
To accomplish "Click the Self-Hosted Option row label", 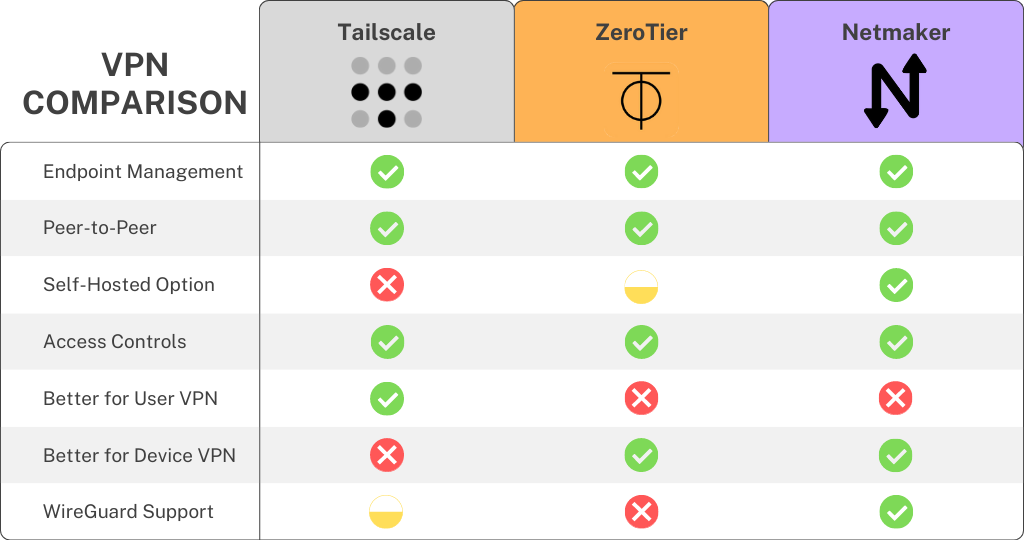I will coord(129,285).
